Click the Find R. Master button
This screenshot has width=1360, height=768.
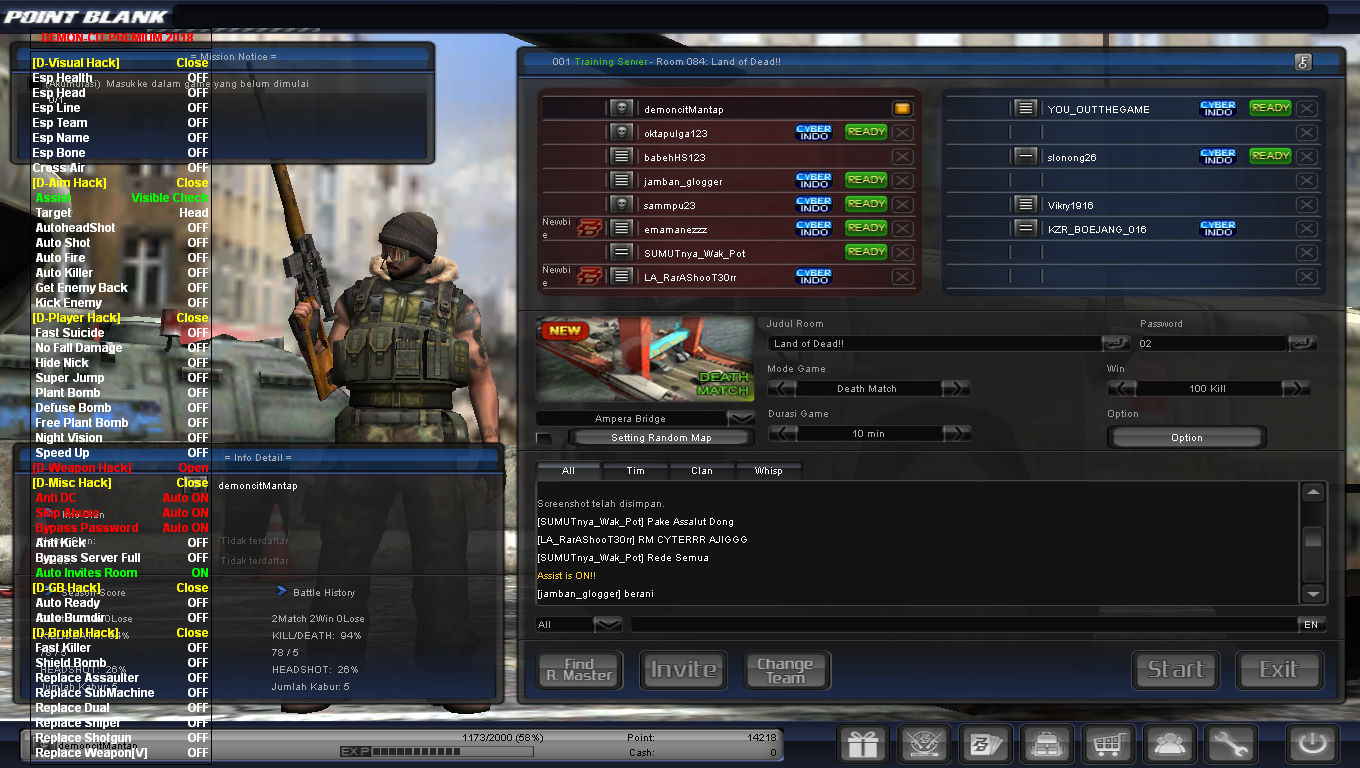click(579, 670)
